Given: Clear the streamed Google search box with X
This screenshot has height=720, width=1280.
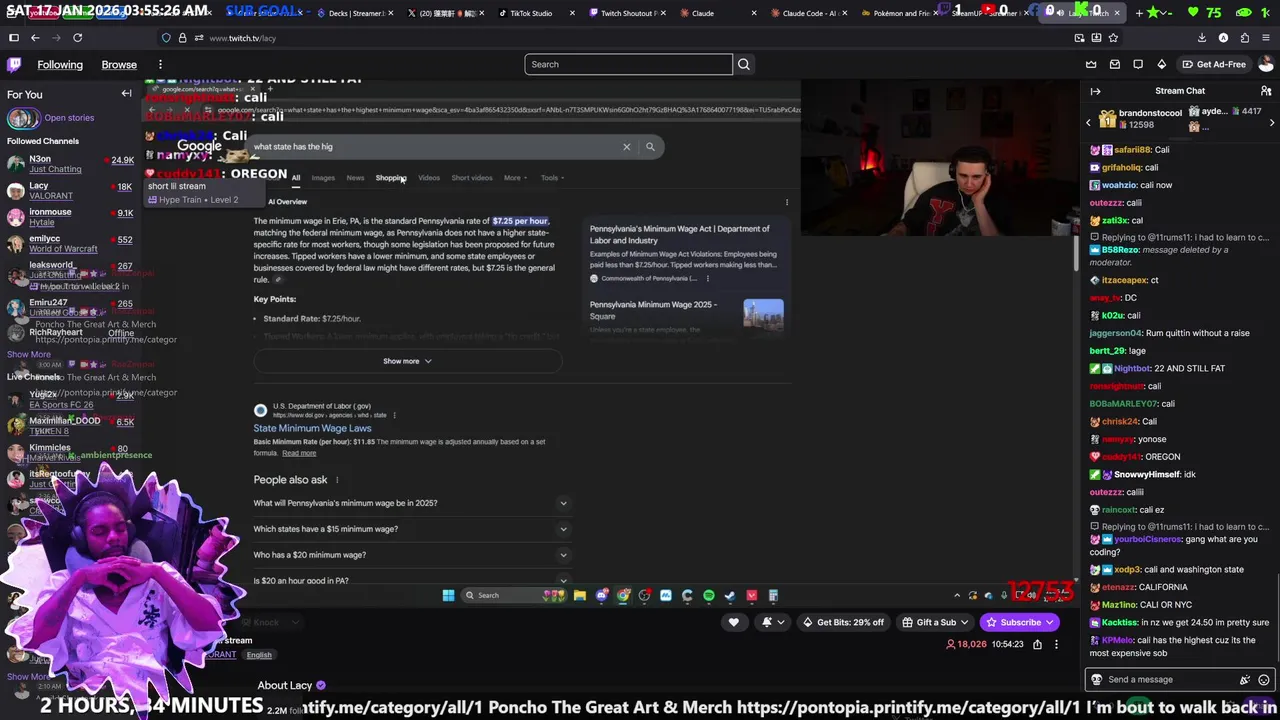Looking at the screenshot, I should point(627,147).
